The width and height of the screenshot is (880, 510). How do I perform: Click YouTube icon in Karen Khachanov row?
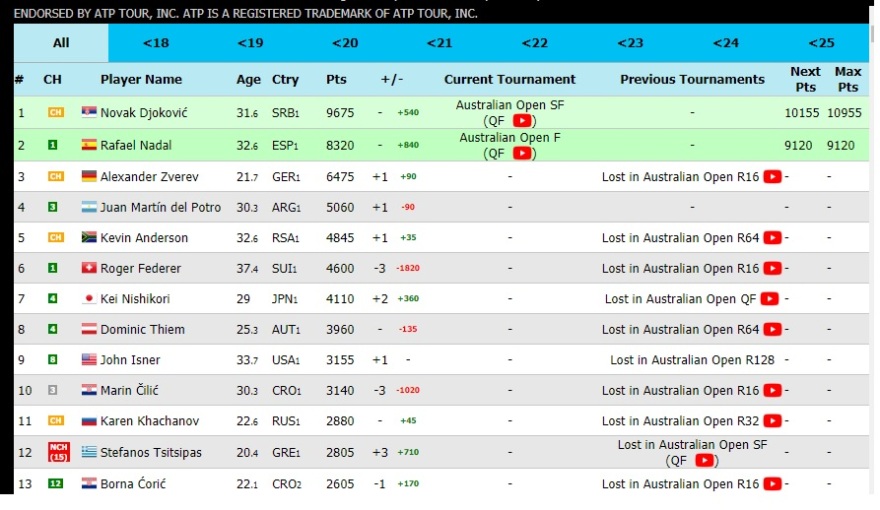point(772,421)
